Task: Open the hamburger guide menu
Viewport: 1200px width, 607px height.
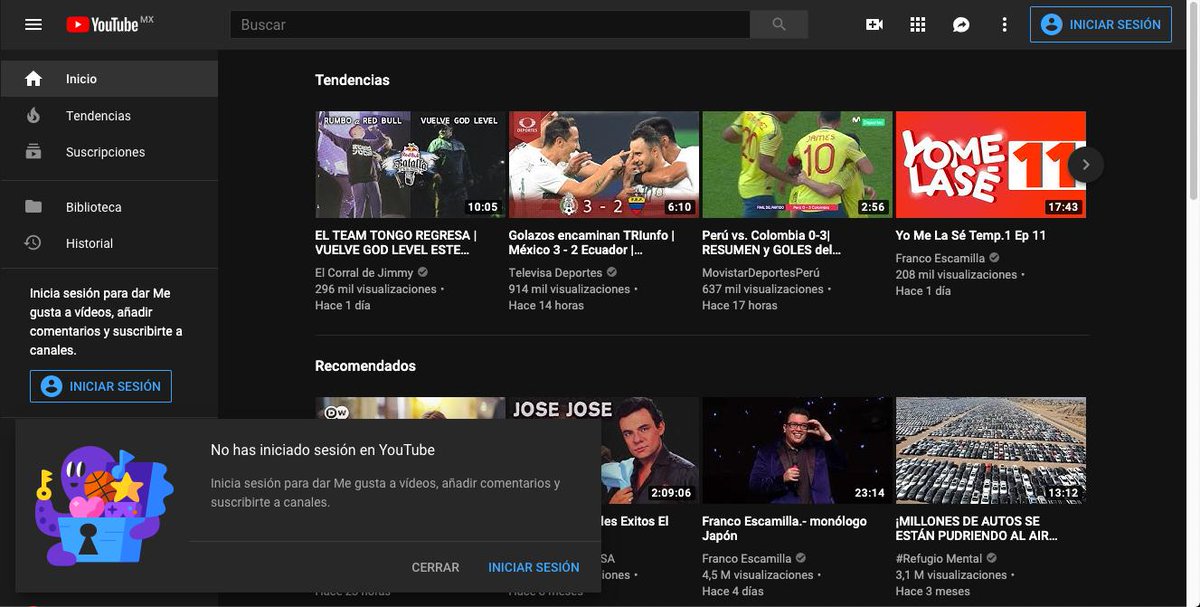Action: tap(33, 25)
